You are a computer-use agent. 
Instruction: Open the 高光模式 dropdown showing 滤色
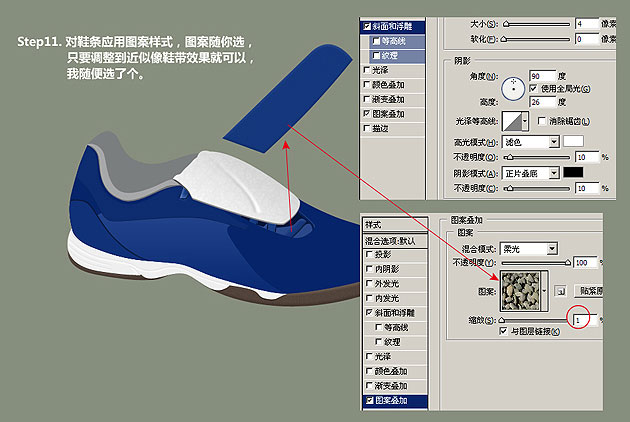pos(530,143)
